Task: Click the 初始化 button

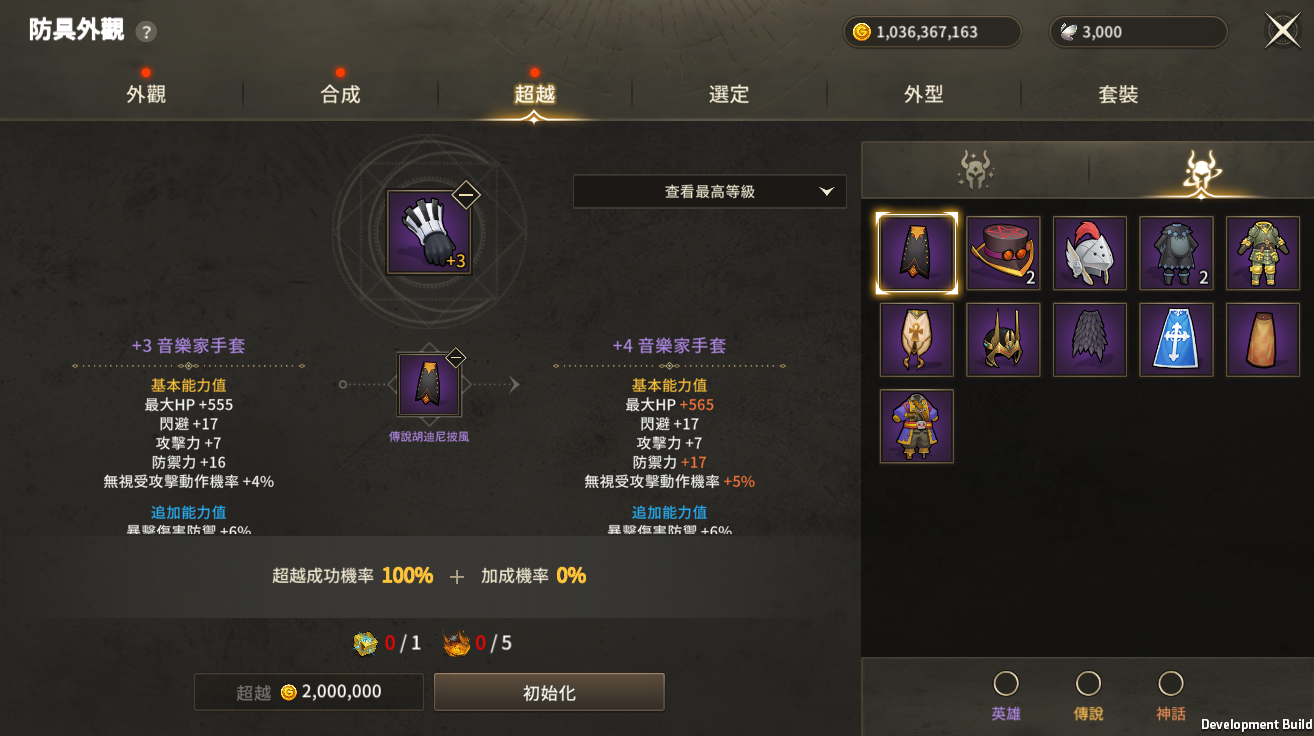Action: click(x=549, y=692)
